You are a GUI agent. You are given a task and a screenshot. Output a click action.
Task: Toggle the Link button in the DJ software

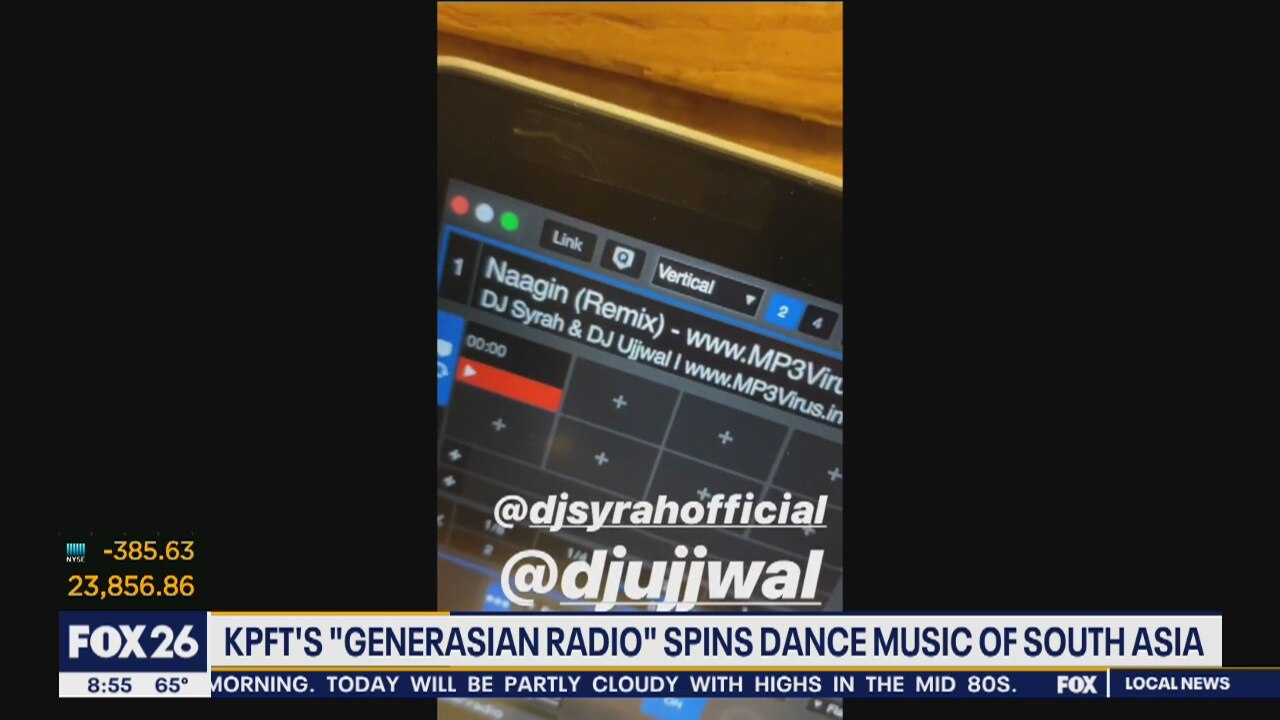tap(567, 241)
